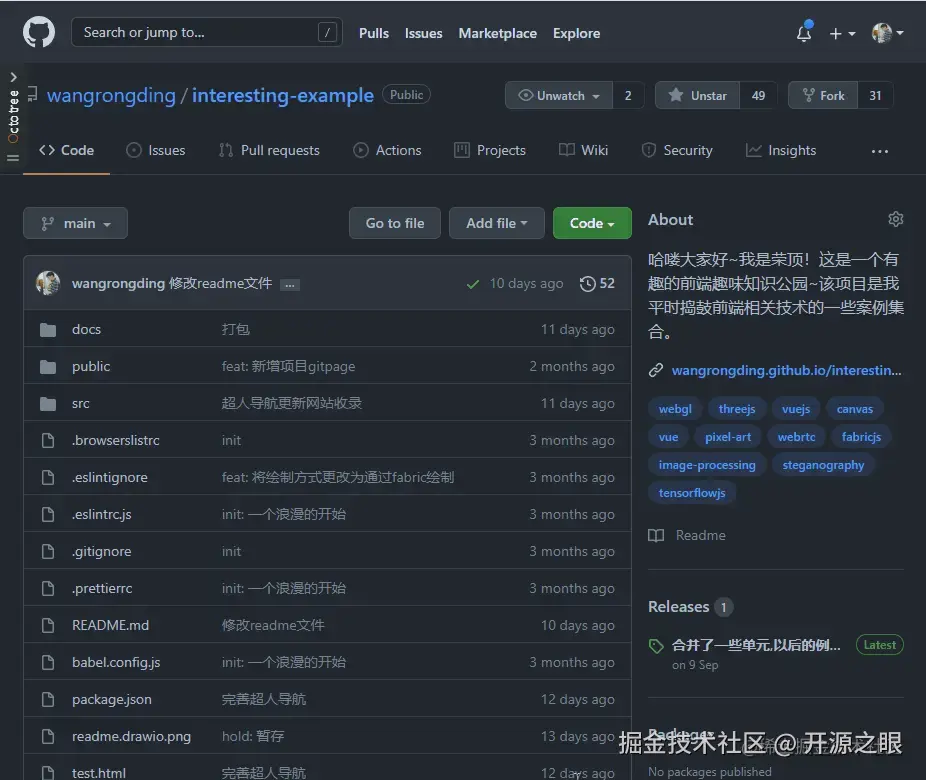Toggle the Unstar button

tap(697, 96)
